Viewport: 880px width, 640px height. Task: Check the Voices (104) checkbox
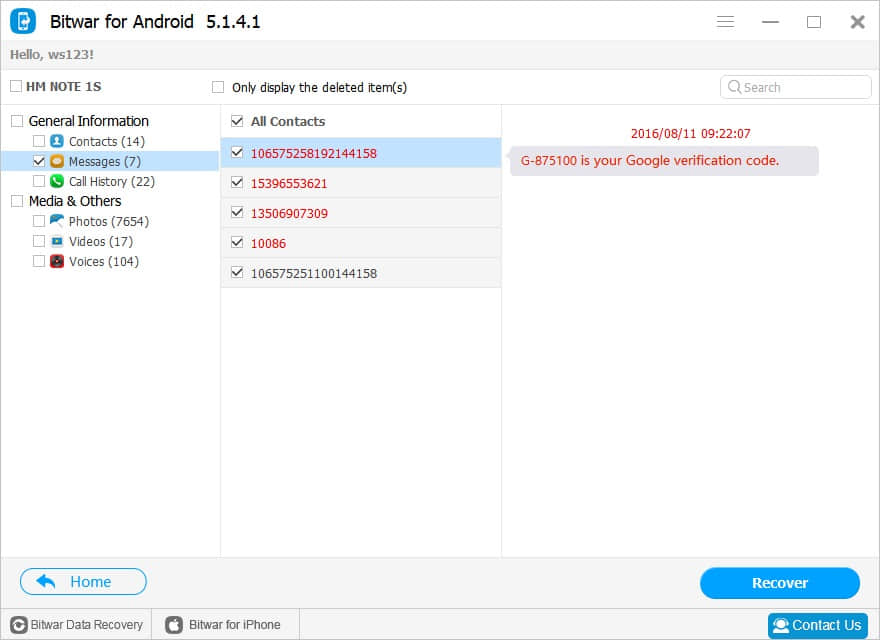tap(39, 261)
